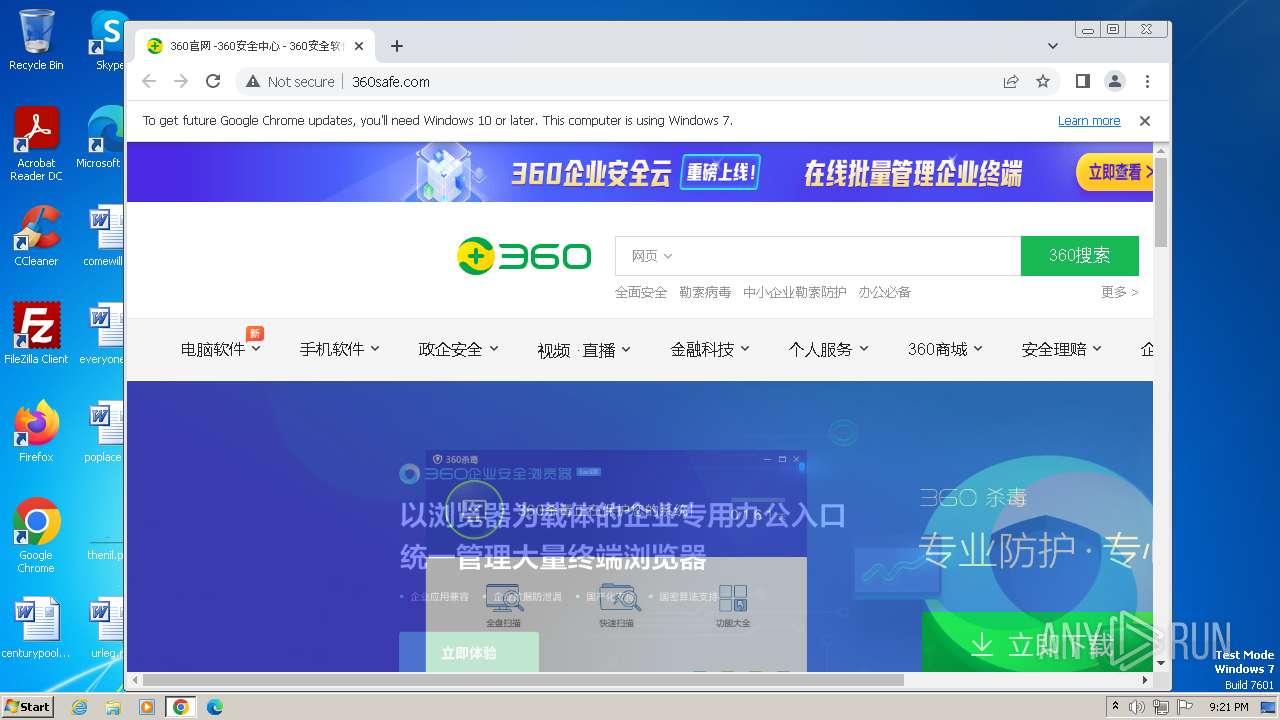Open Recycle Bin on the desktop

pyautogui.click(x=36, y=40)
